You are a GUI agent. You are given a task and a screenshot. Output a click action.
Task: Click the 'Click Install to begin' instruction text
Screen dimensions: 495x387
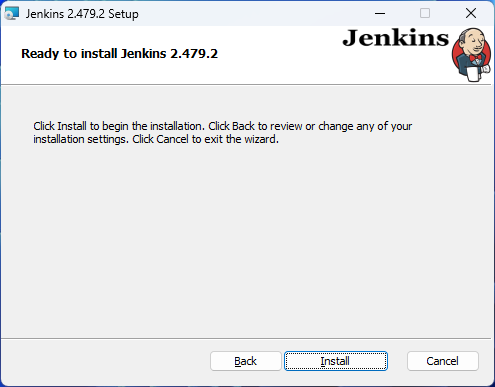click(x=222, y=132)
